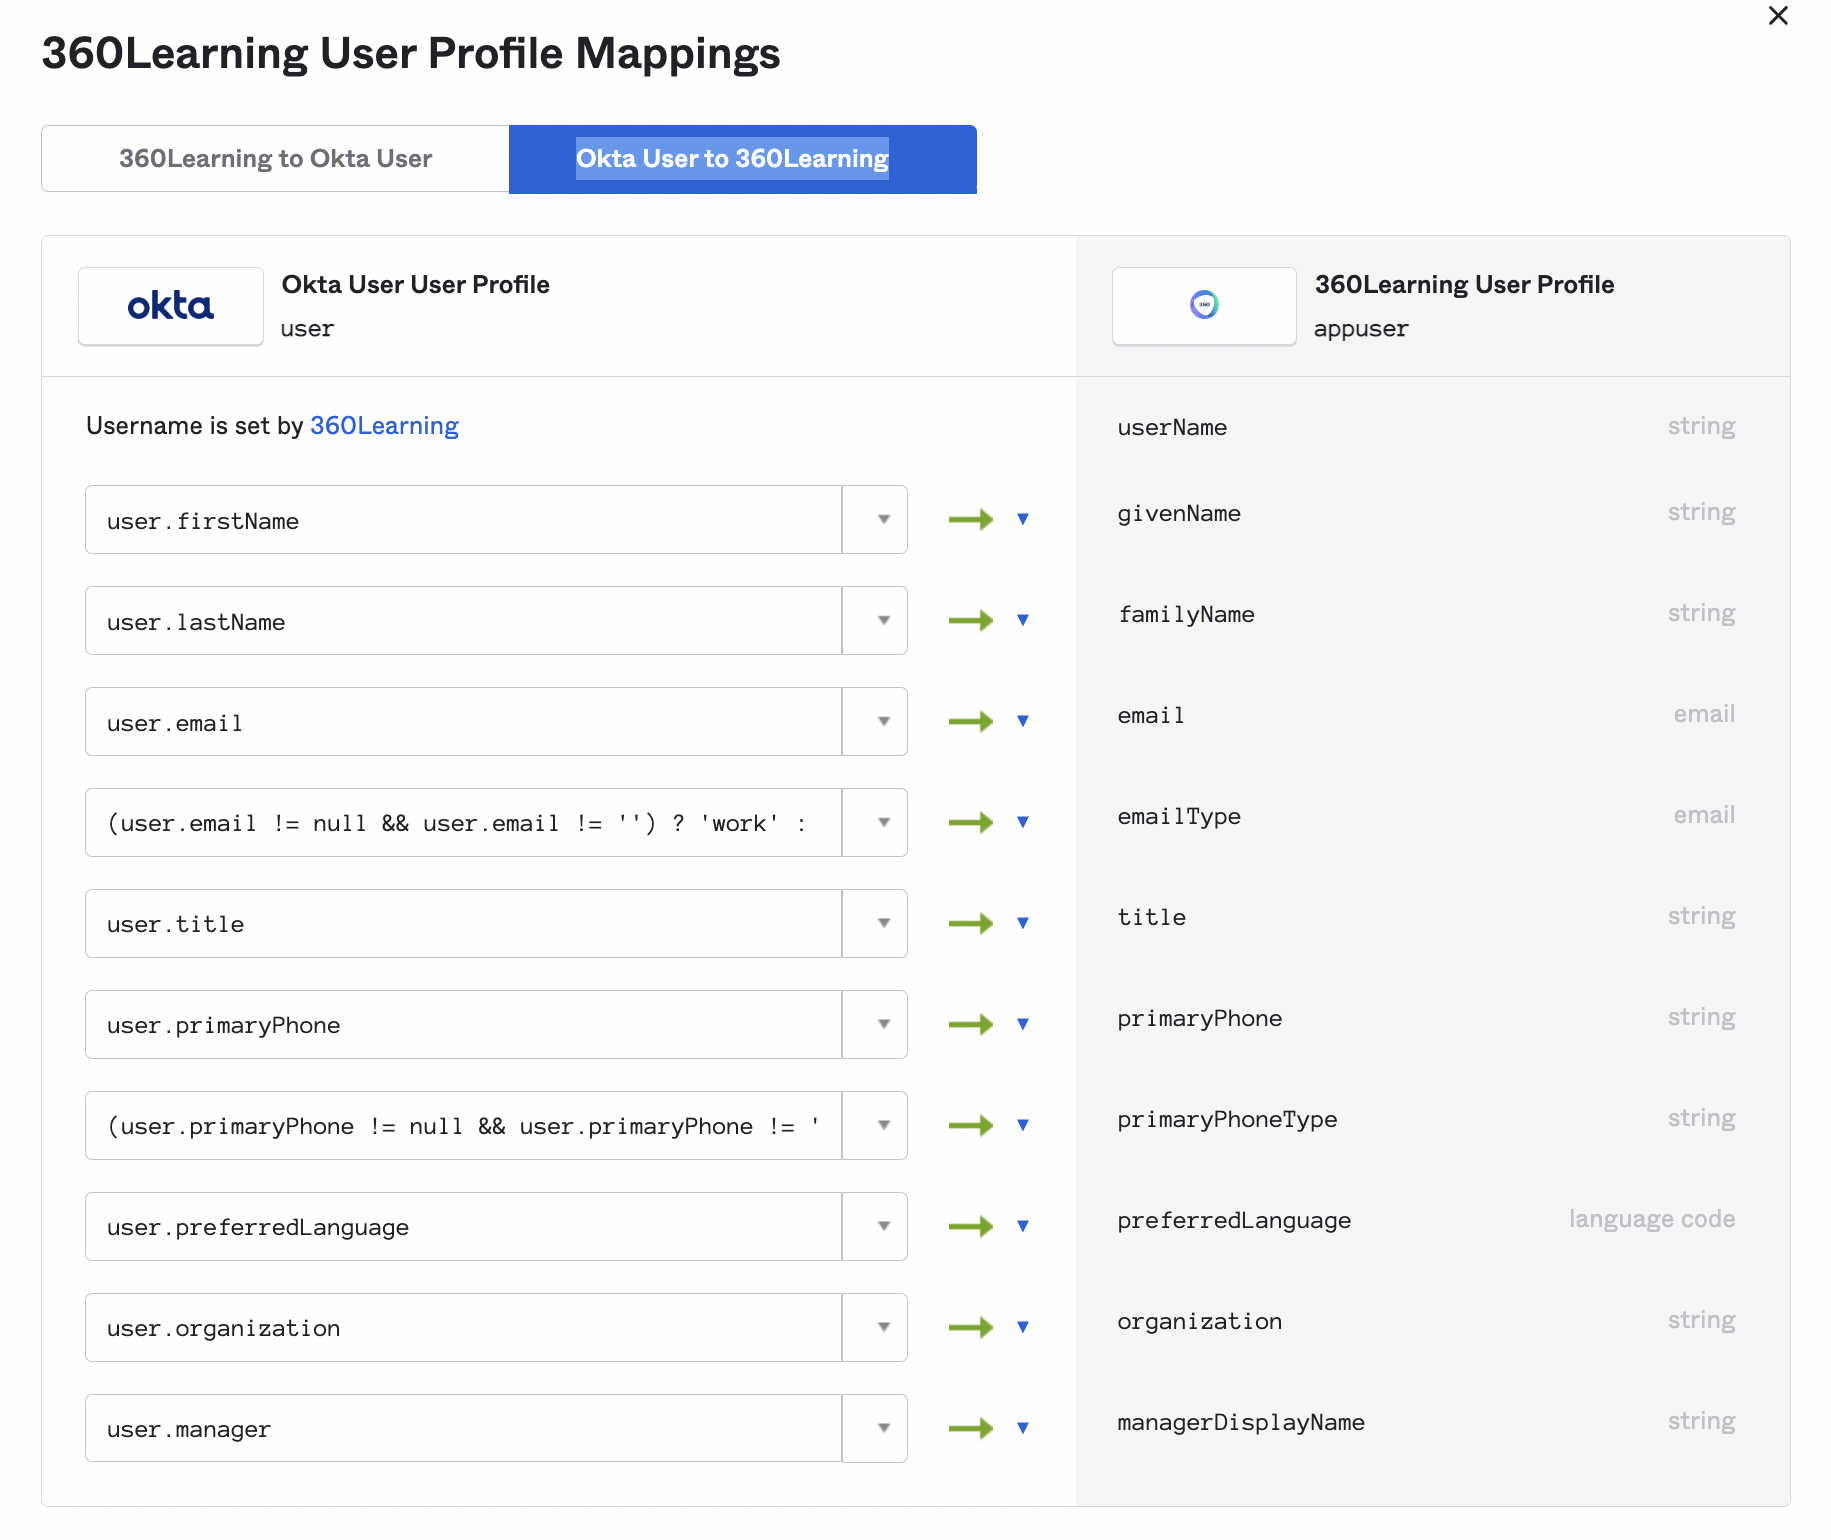This screenshot has width=1831, height=1540.
Task: Open apply-mapping options for primaryPhoneType
Action: click(x=1023, y=1125)
